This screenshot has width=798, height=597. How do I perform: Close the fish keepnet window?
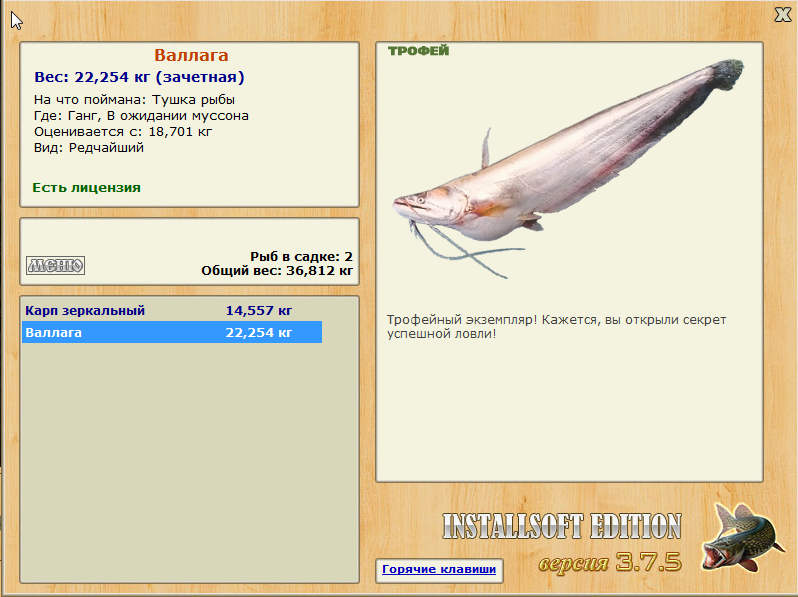tap(782, 15)
